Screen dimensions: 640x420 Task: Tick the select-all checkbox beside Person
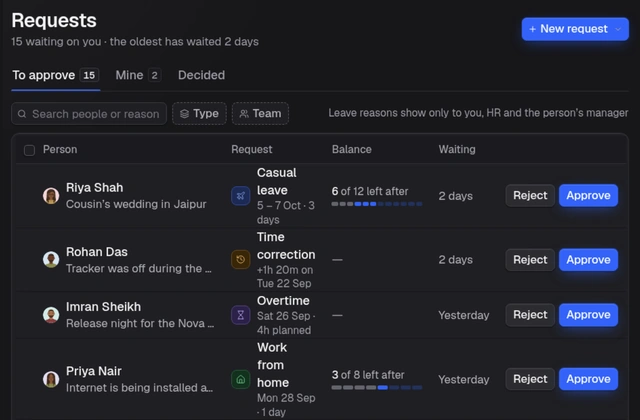coord(29,150)
